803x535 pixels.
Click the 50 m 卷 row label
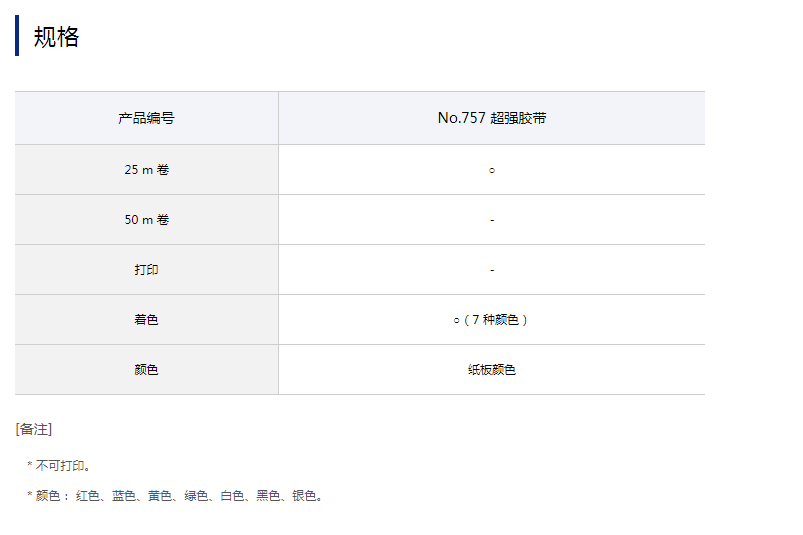[146, 220]
